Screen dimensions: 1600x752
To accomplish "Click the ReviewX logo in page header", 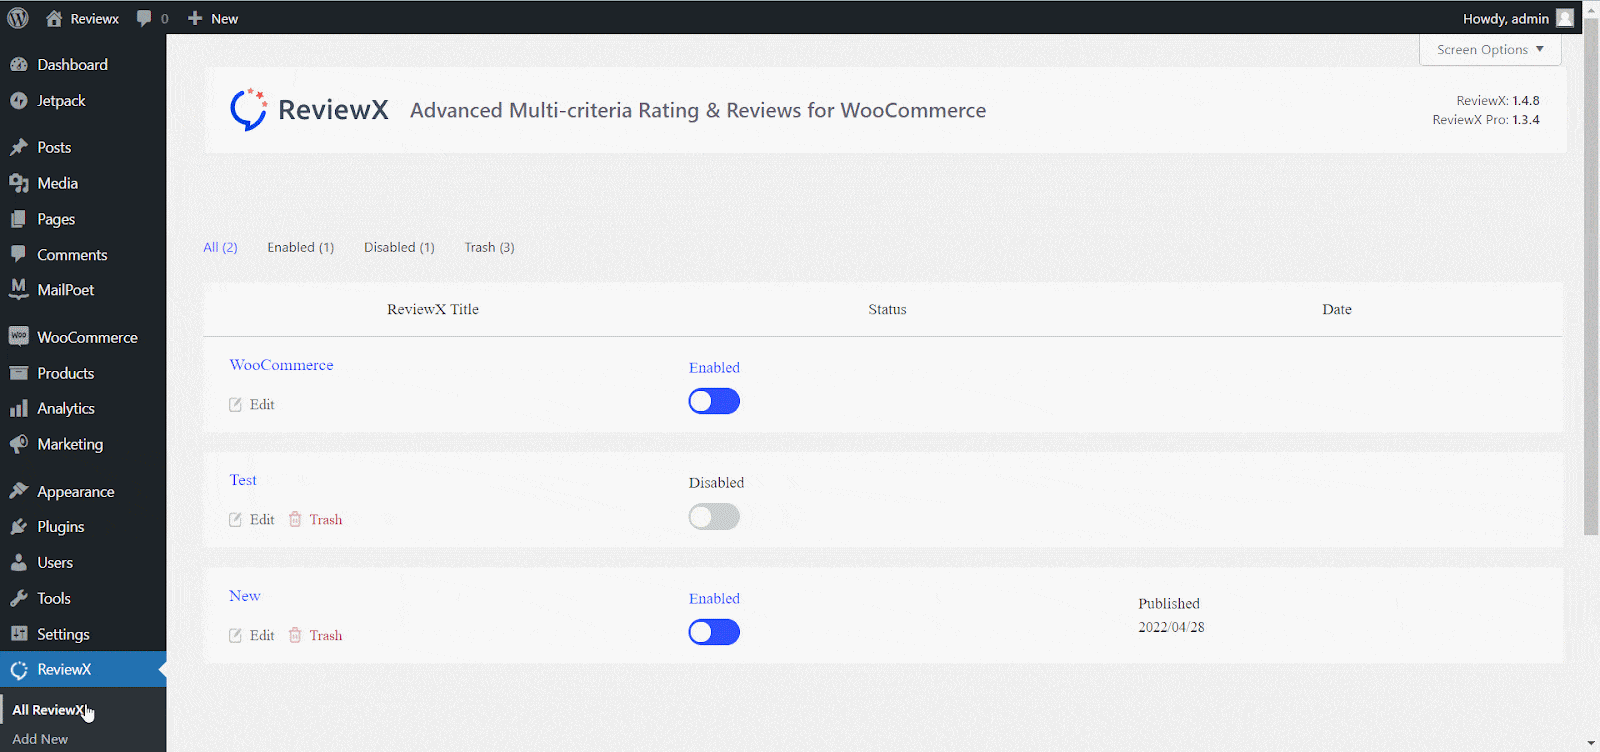I will tap(309, 110).
